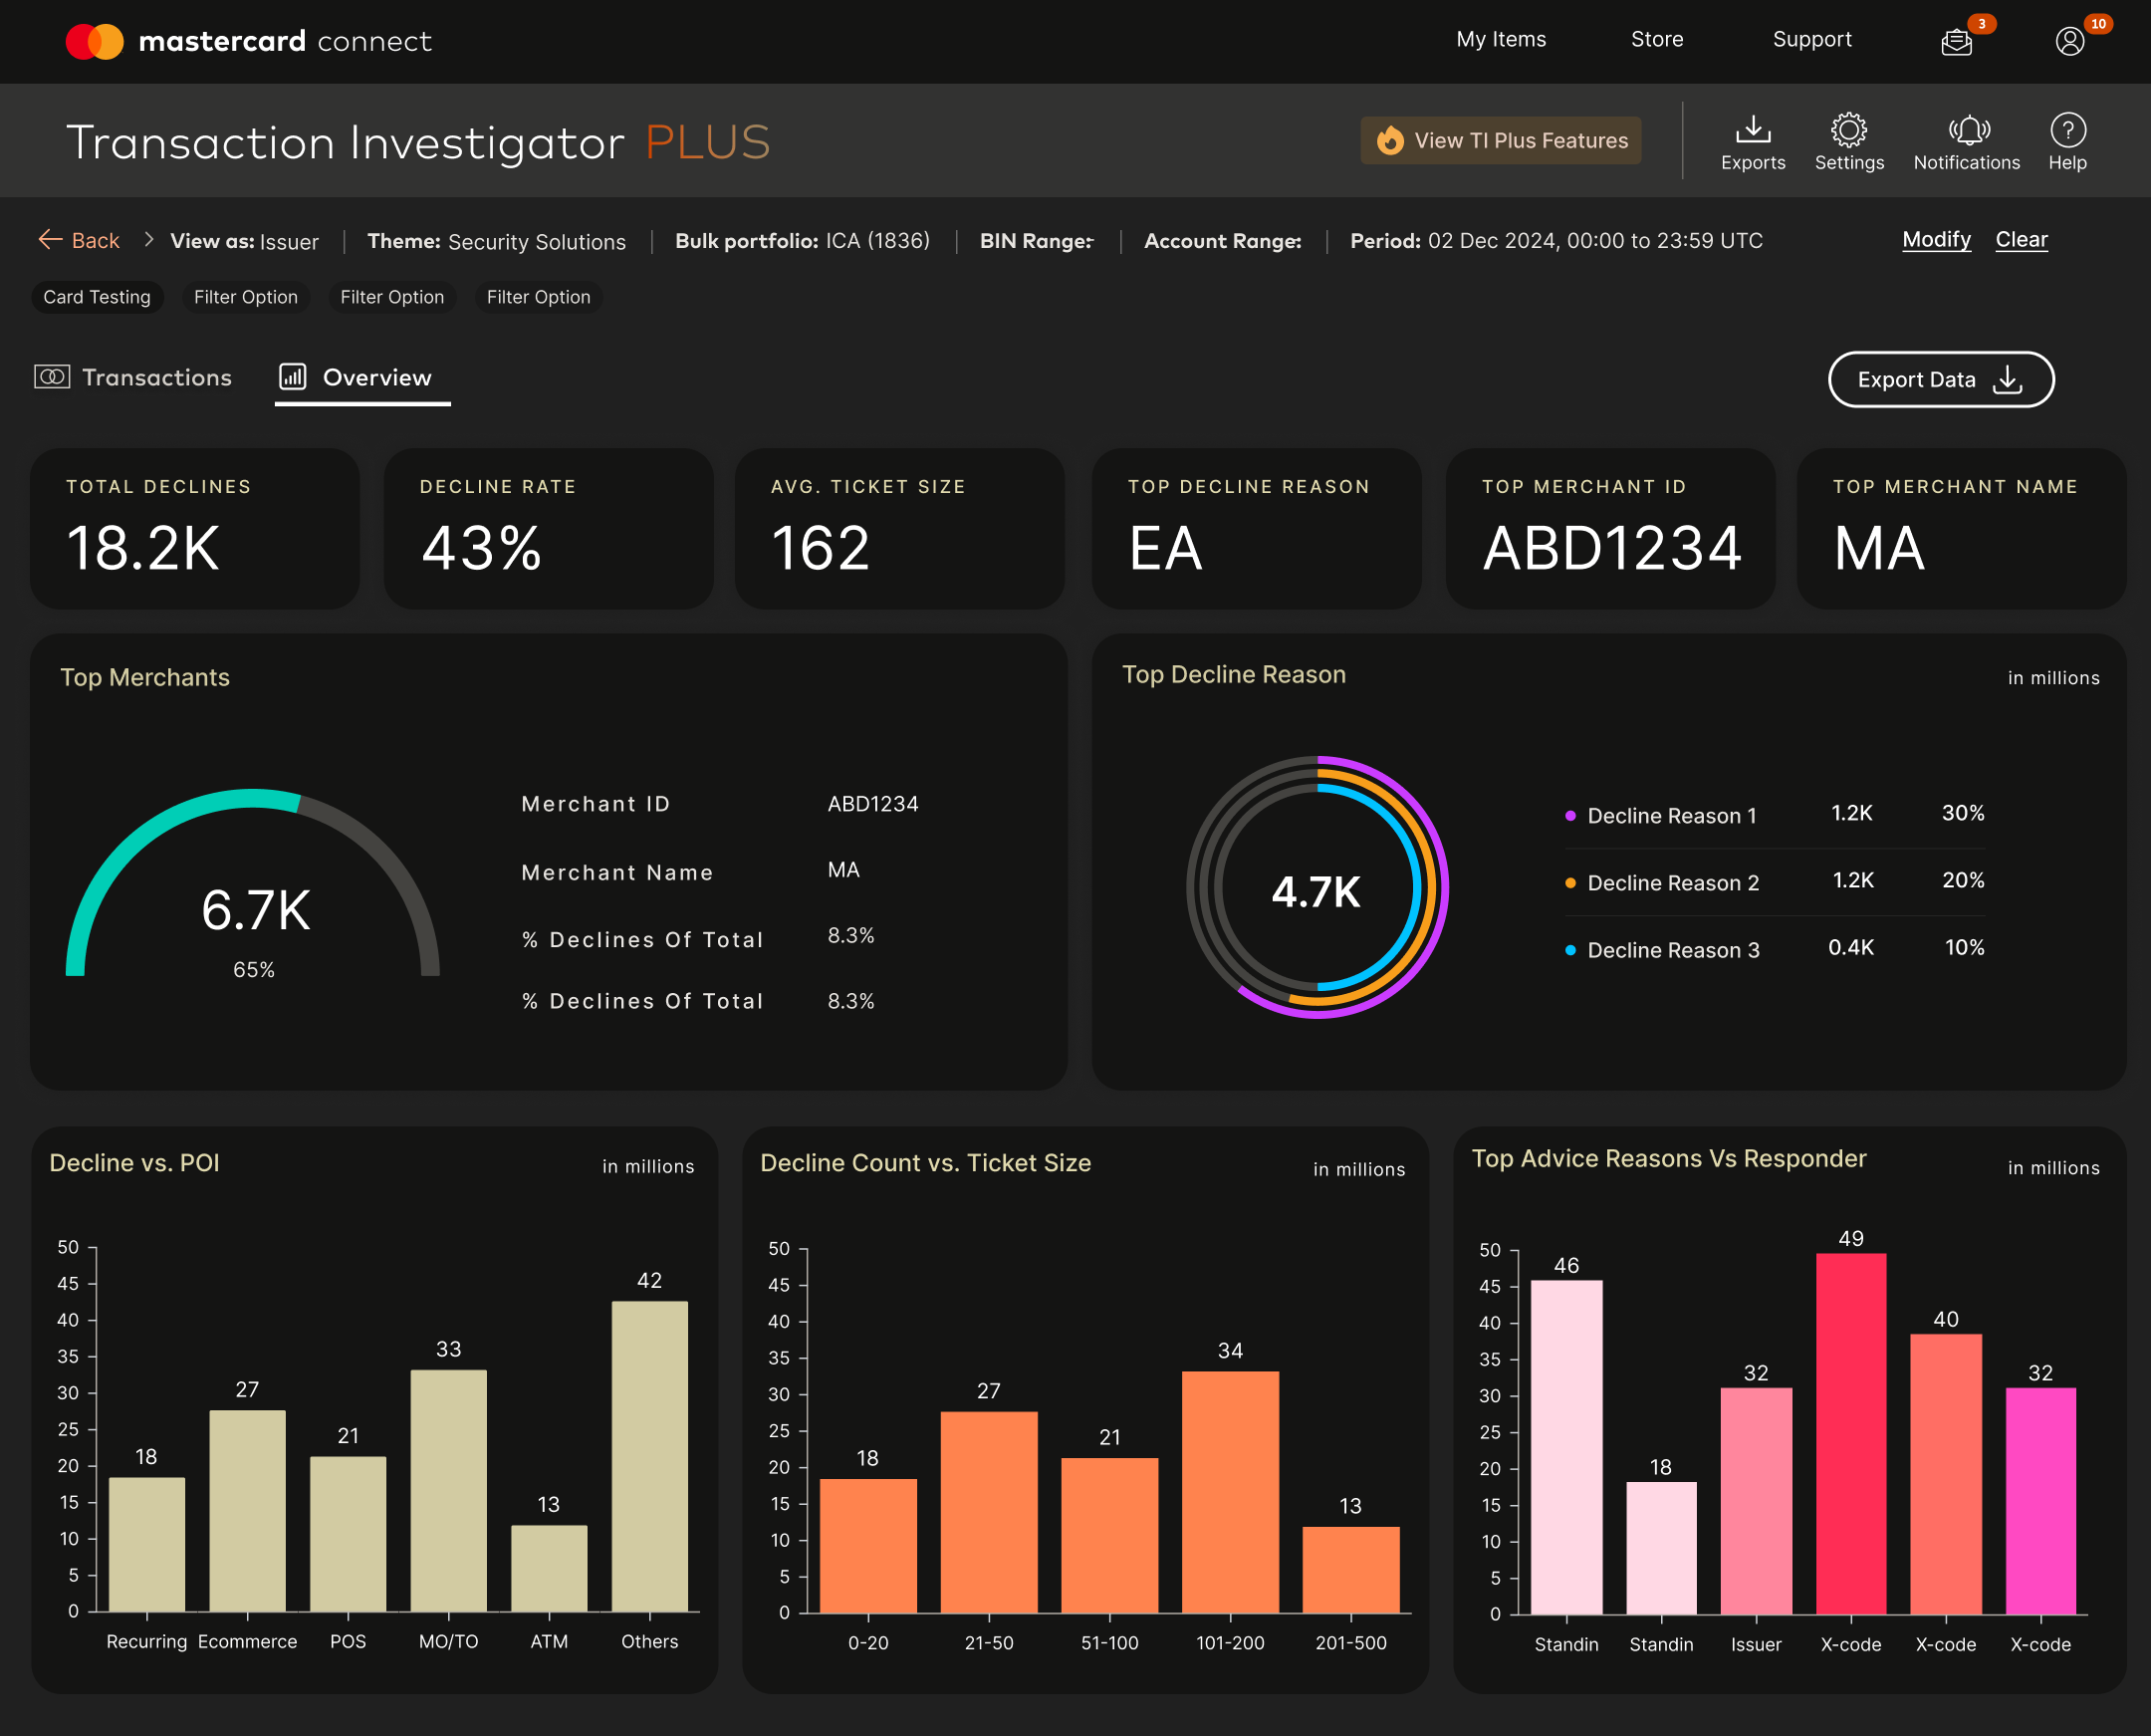Open the user profile icon
This screenshot has height=1736, width=2151.
click(x=2069, y=42)
